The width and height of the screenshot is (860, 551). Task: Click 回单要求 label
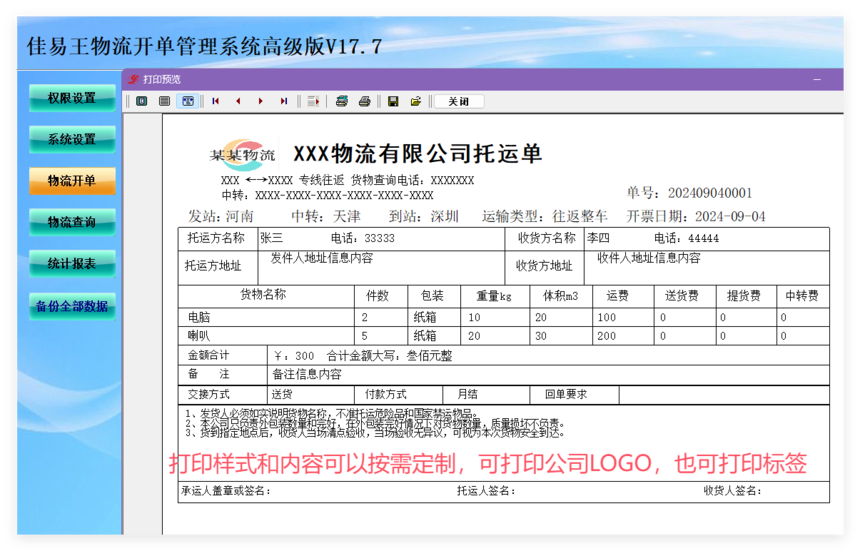pos(566,395)
